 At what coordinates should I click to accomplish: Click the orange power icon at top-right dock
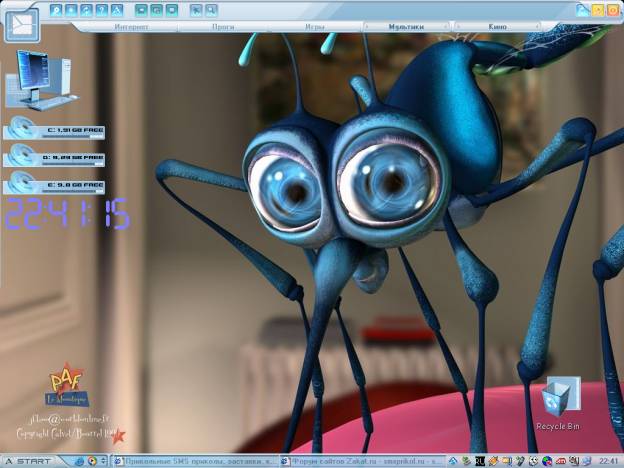(613, 10)
